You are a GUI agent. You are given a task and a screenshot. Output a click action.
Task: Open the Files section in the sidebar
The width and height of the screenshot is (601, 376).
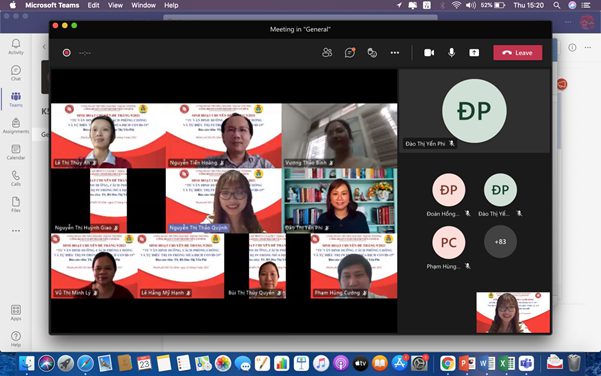pos(16,204)
